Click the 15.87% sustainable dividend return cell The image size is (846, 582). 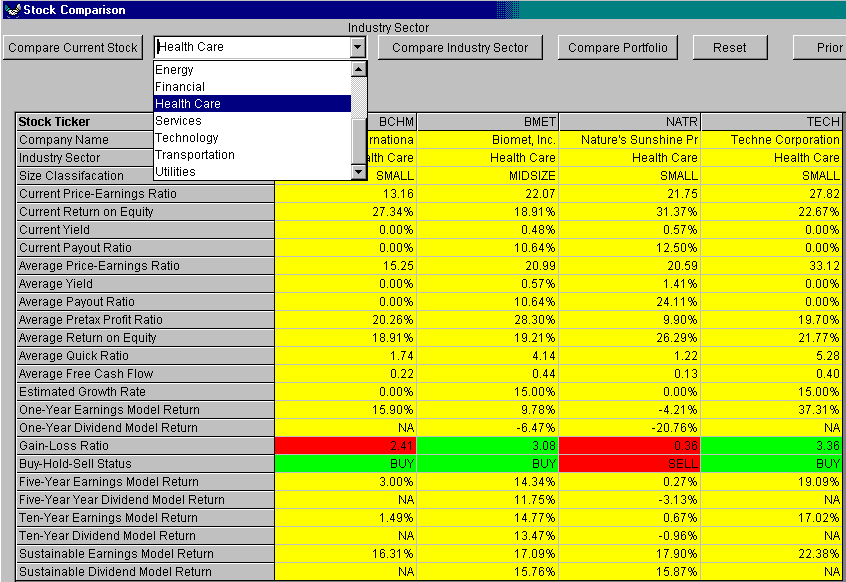(x=630, y=571)
